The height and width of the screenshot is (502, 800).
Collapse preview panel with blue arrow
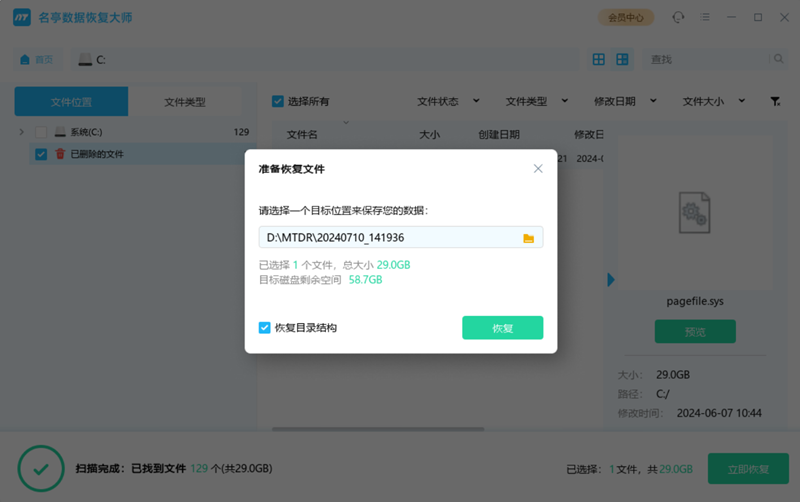(x=611, y=280)
